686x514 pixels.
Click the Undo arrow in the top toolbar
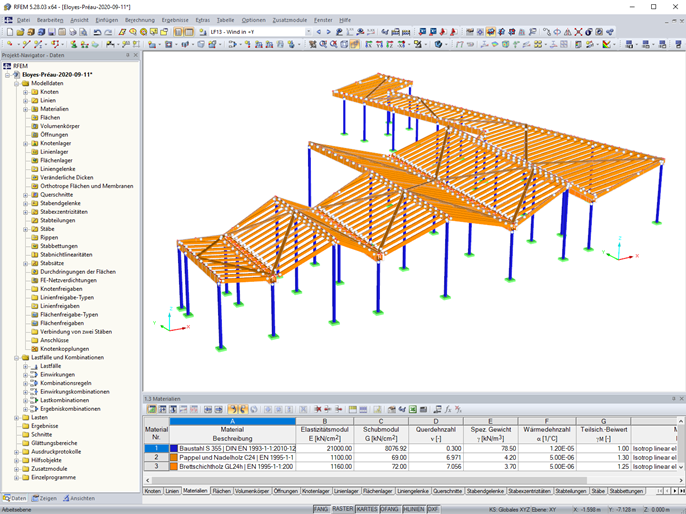pos(97,32)
